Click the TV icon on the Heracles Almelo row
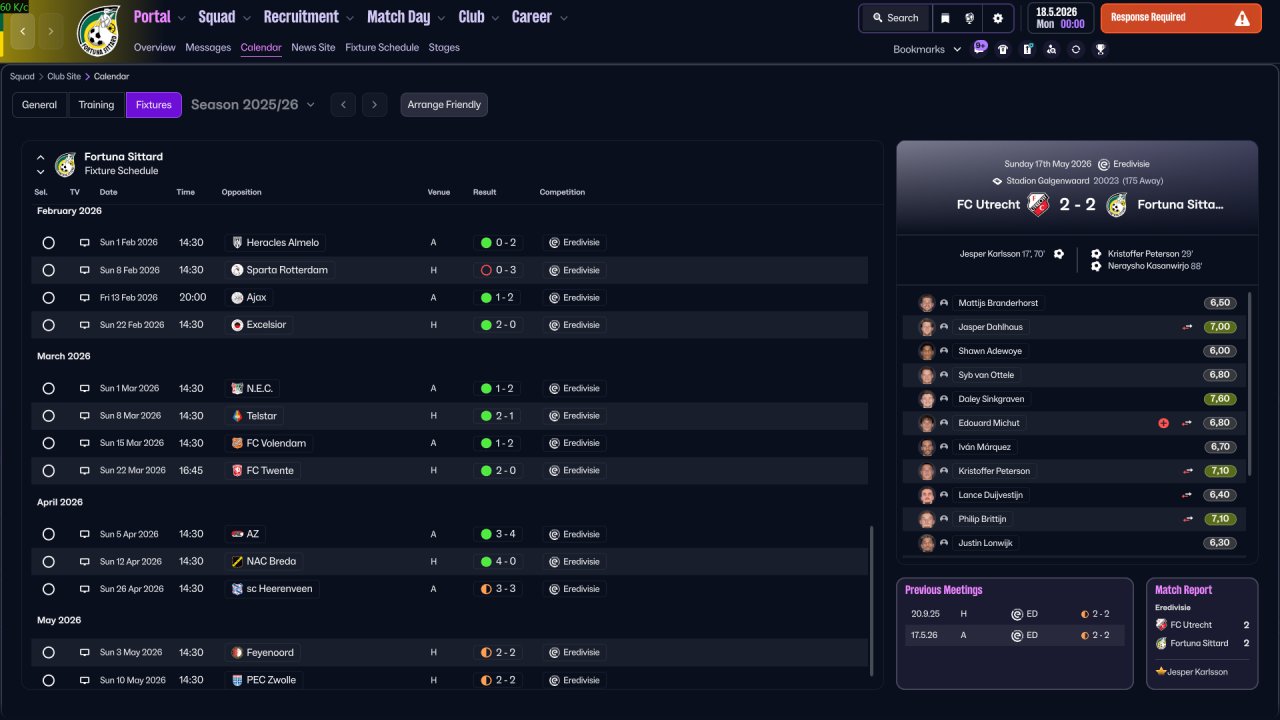The width and height of the screenshot is (1280, 720). pyautogui.click(x=85, y=243)
